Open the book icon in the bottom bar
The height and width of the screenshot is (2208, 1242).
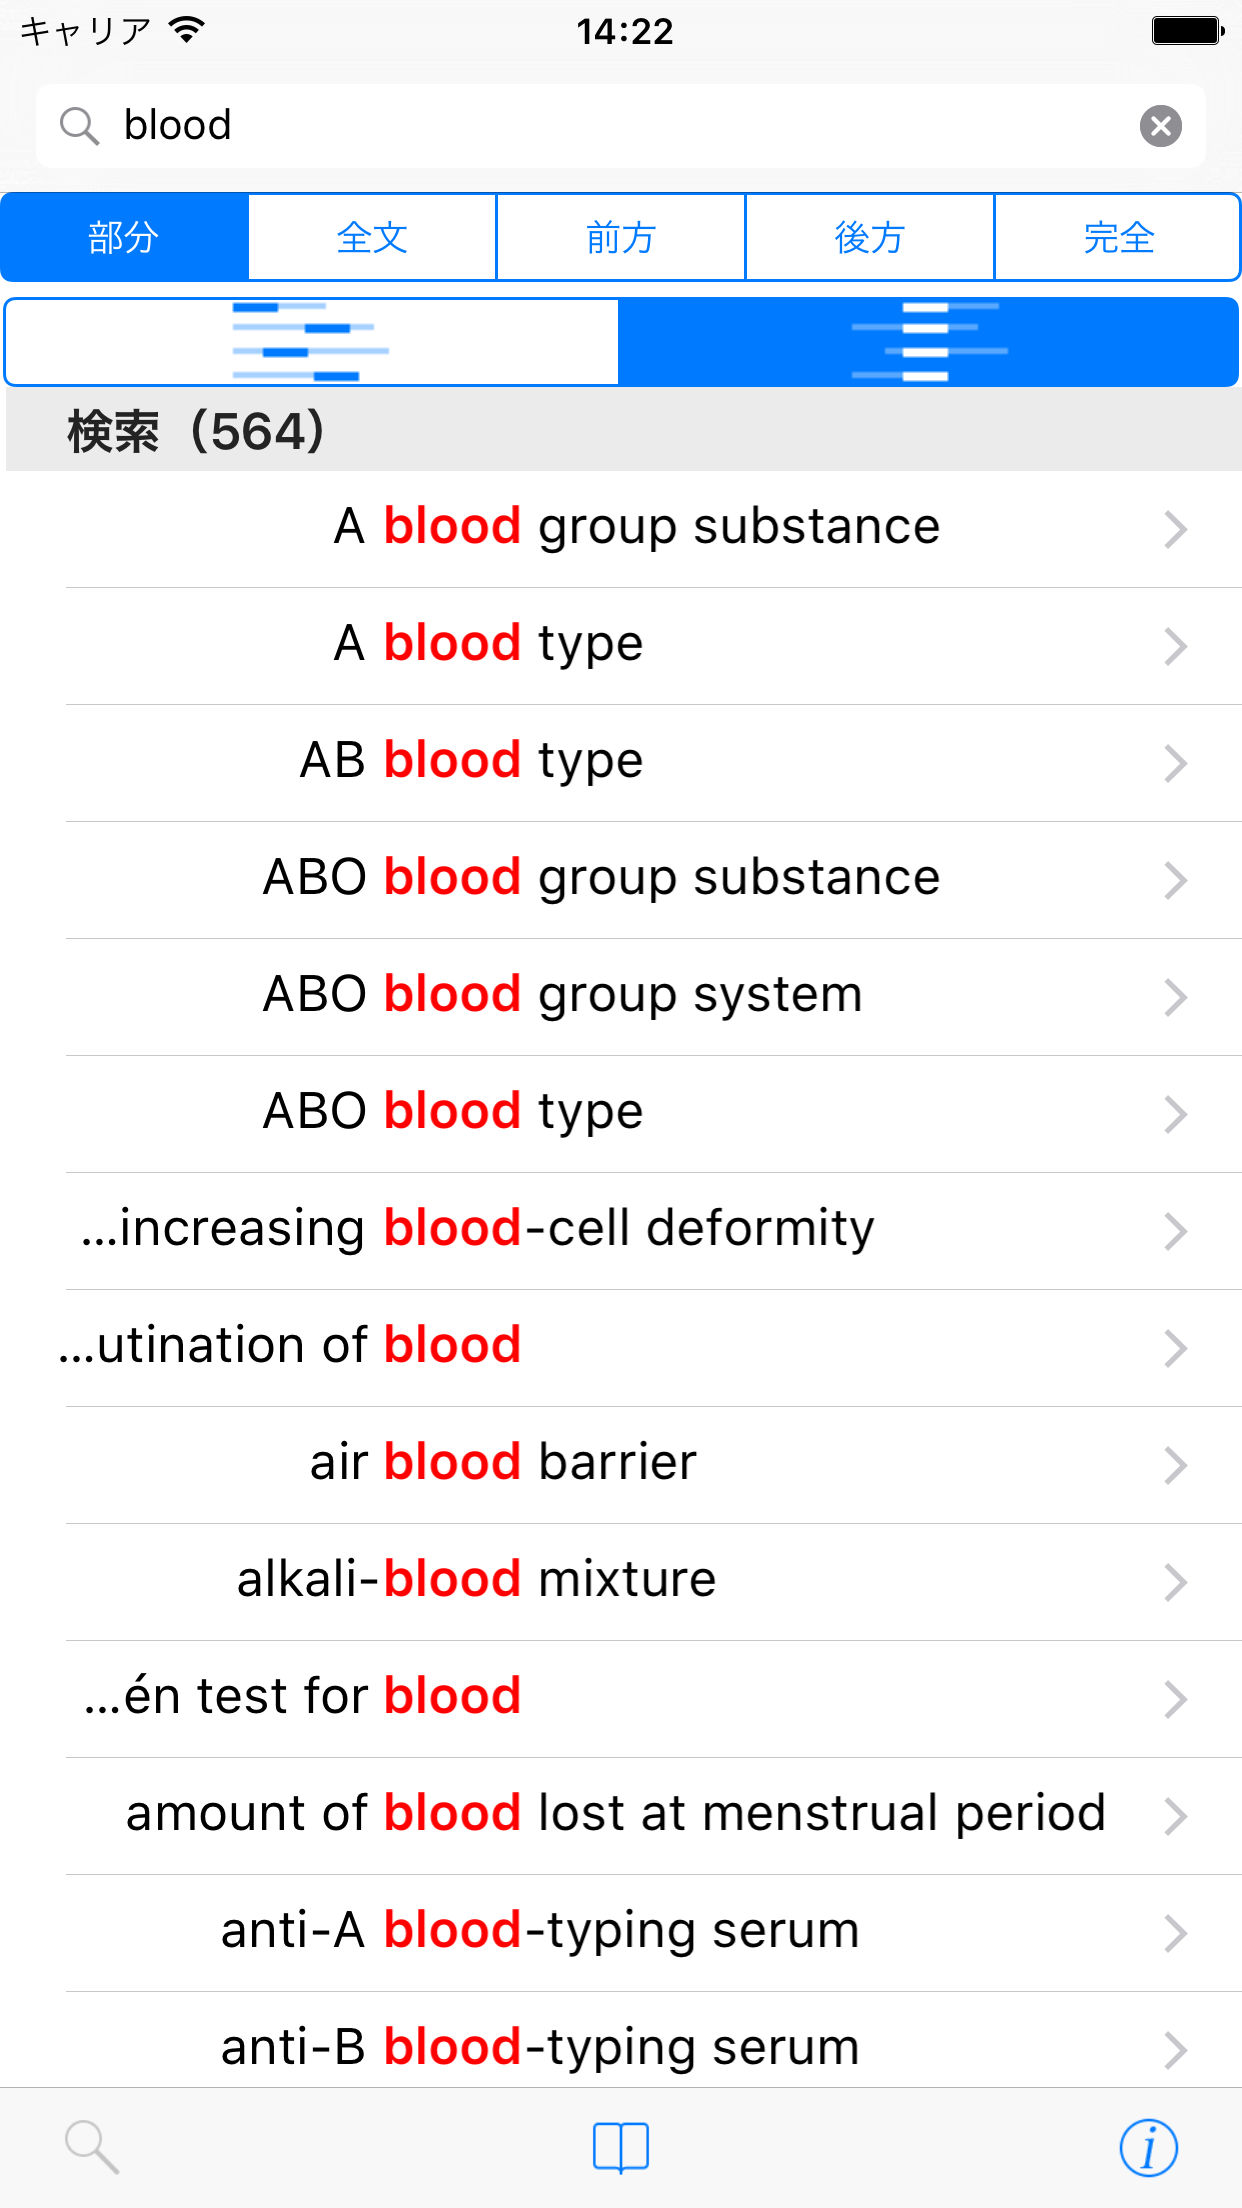[621, 2146]
